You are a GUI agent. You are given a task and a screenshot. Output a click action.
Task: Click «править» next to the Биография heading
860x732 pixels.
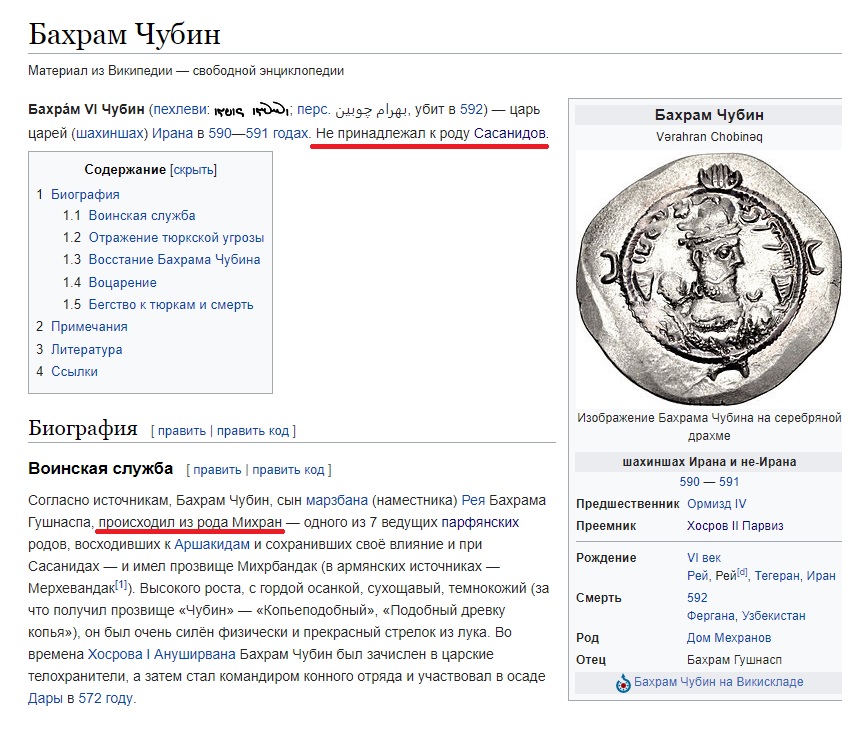point(181,431)
